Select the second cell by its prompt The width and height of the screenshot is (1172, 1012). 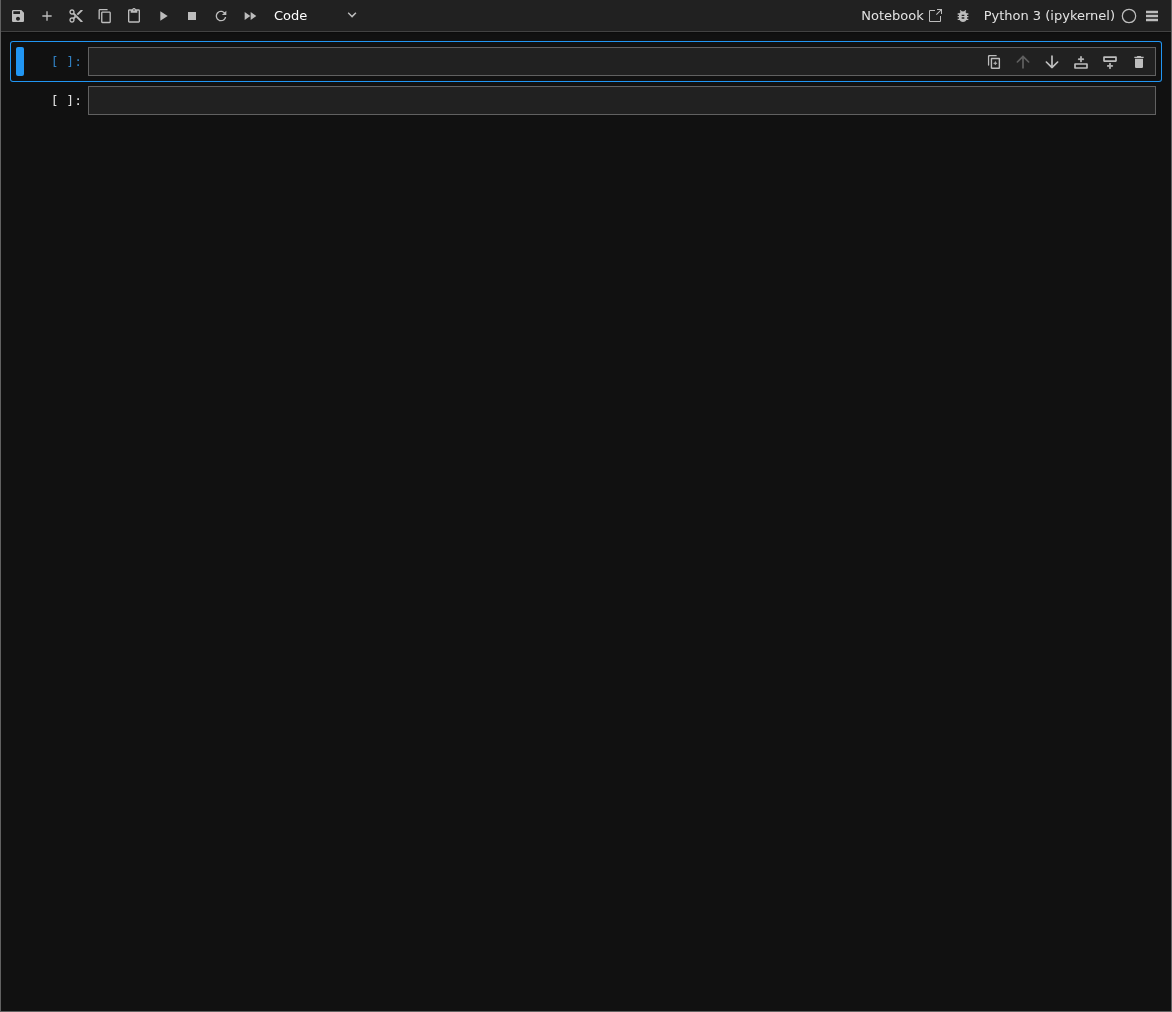coord(66,100)
